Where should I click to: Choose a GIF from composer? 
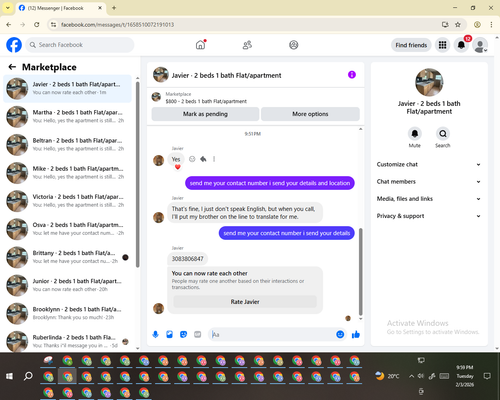198,334
